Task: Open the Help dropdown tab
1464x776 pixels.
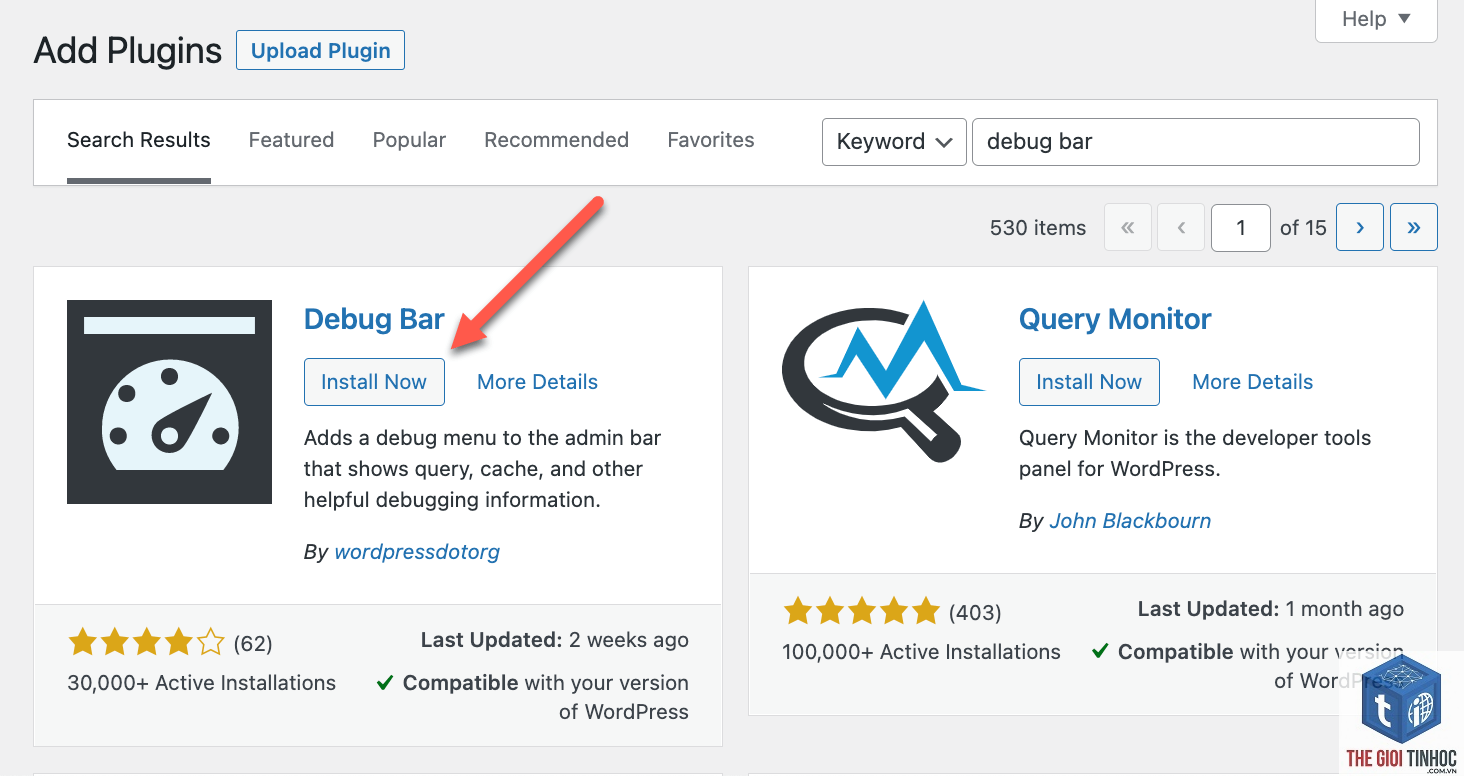Action: [1376, 19]
